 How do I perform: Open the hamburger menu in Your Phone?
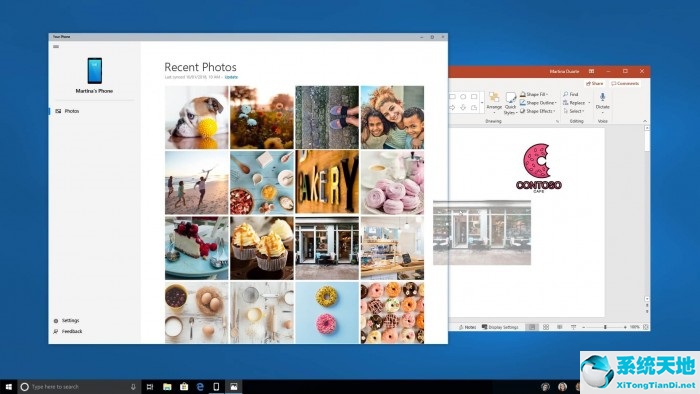click(x=56, y=46)
